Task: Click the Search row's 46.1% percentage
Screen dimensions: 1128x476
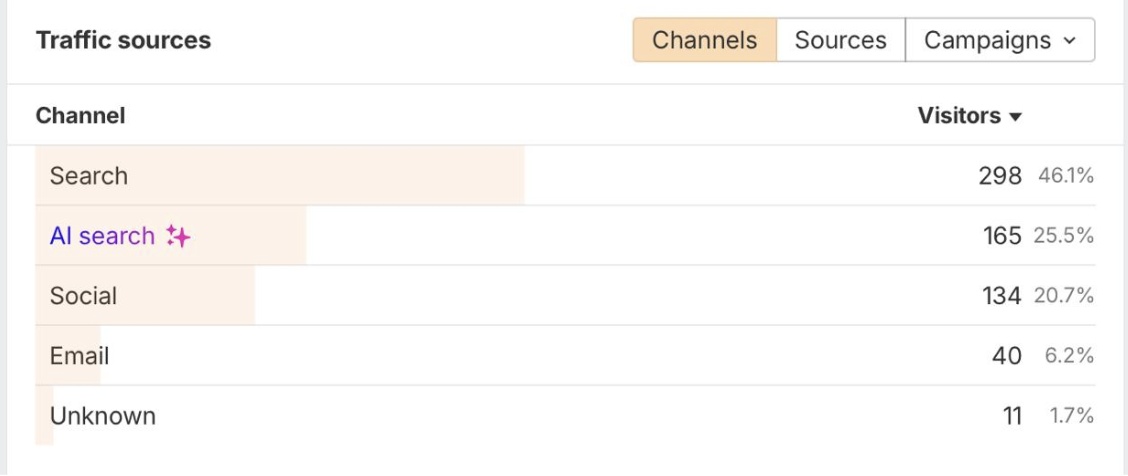Action: [x=1066, y=176]
